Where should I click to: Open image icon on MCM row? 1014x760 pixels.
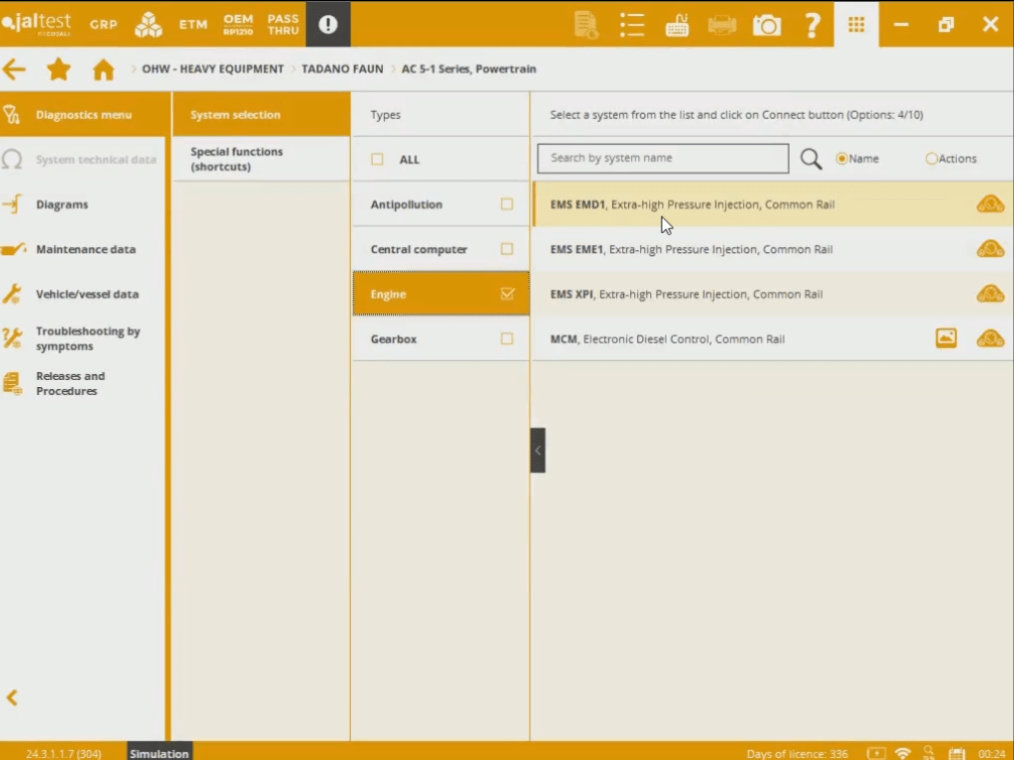point(946,338)
